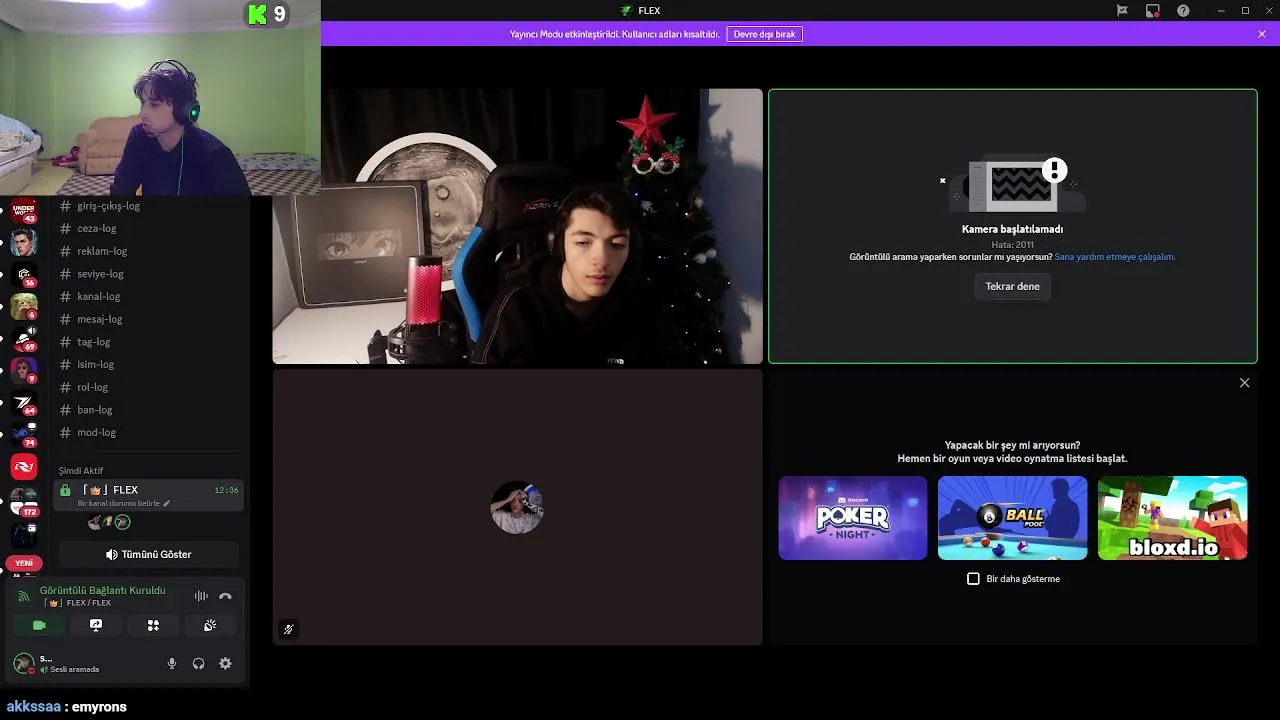Open the seviye-log channel
The image size is (1280, 720).
pyautogui.click(x=148, y=274)
